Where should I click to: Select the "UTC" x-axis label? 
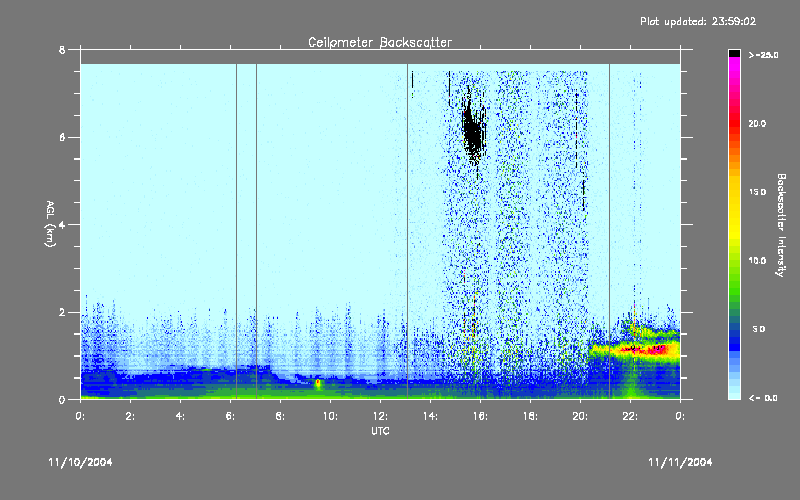click(380, 431)
